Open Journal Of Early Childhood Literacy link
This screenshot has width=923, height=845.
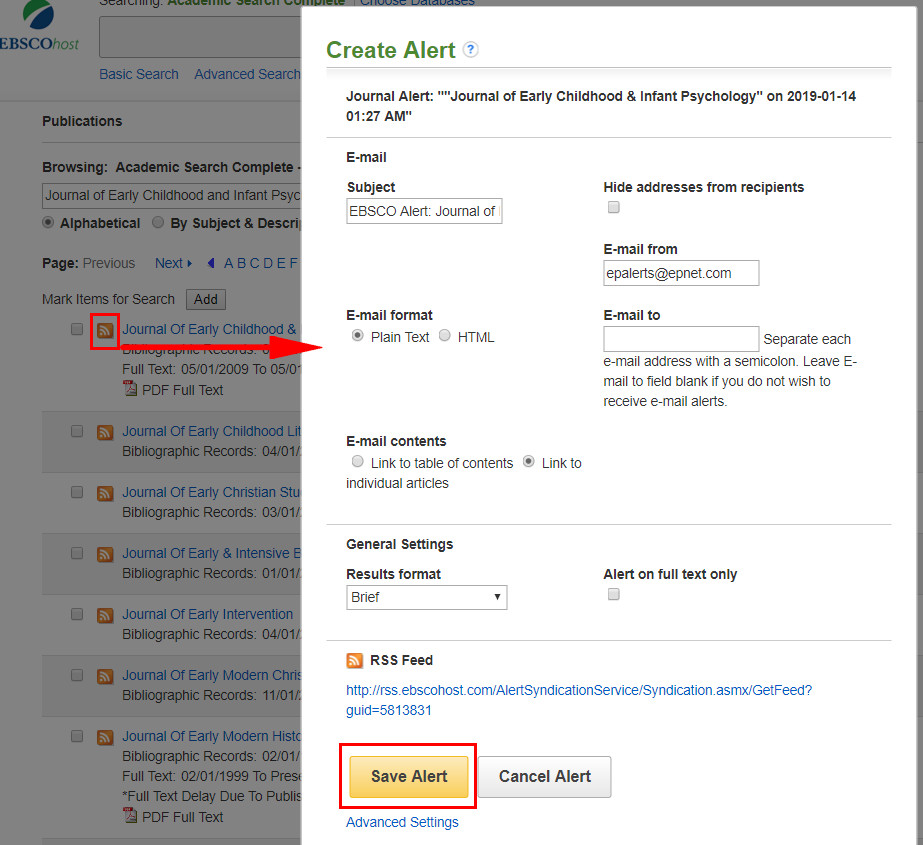pyautogui.click(x=211, y=431)
